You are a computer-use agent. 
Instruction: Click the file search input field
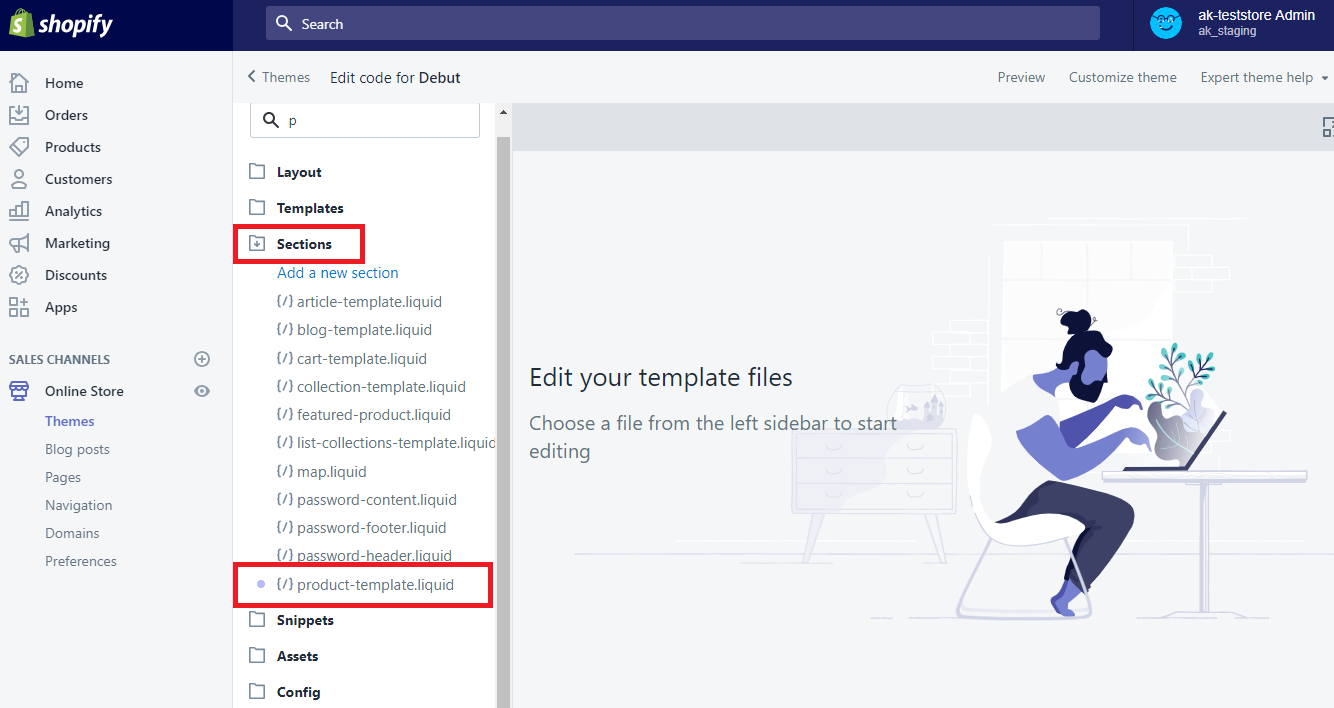365,120
